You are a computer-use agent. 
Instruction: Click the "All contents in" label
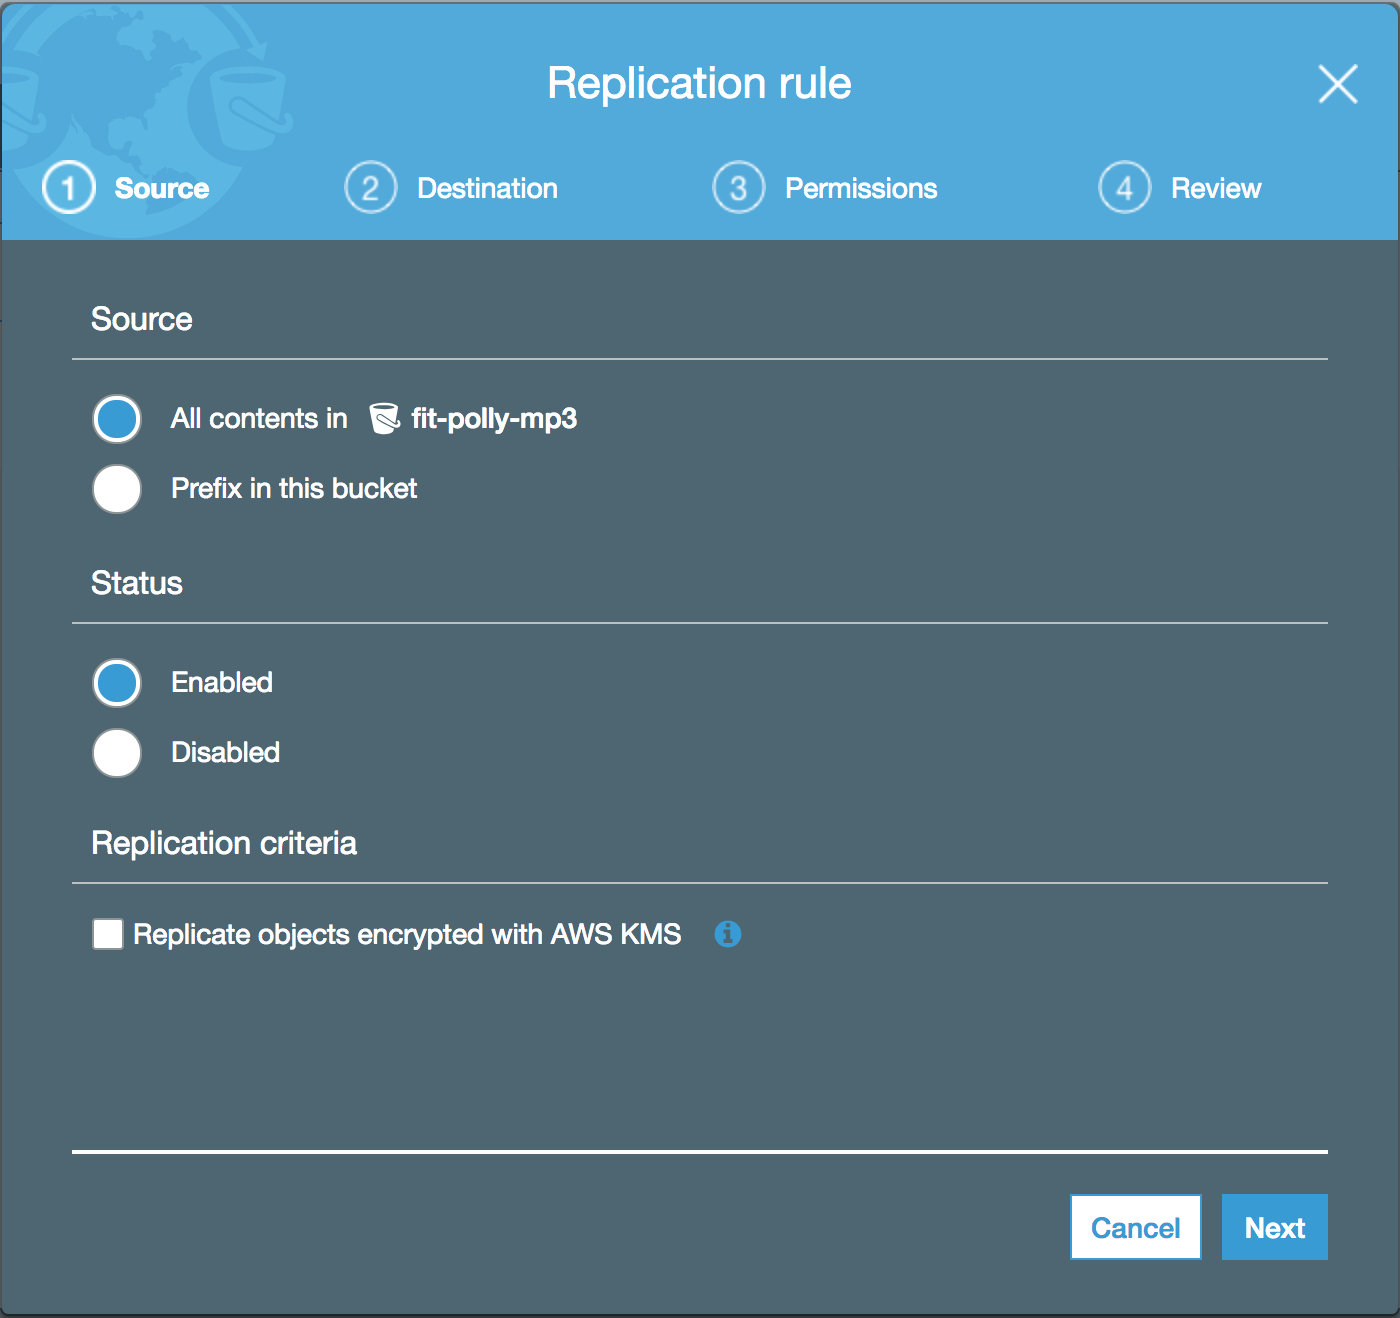click(x=259, y=418)
